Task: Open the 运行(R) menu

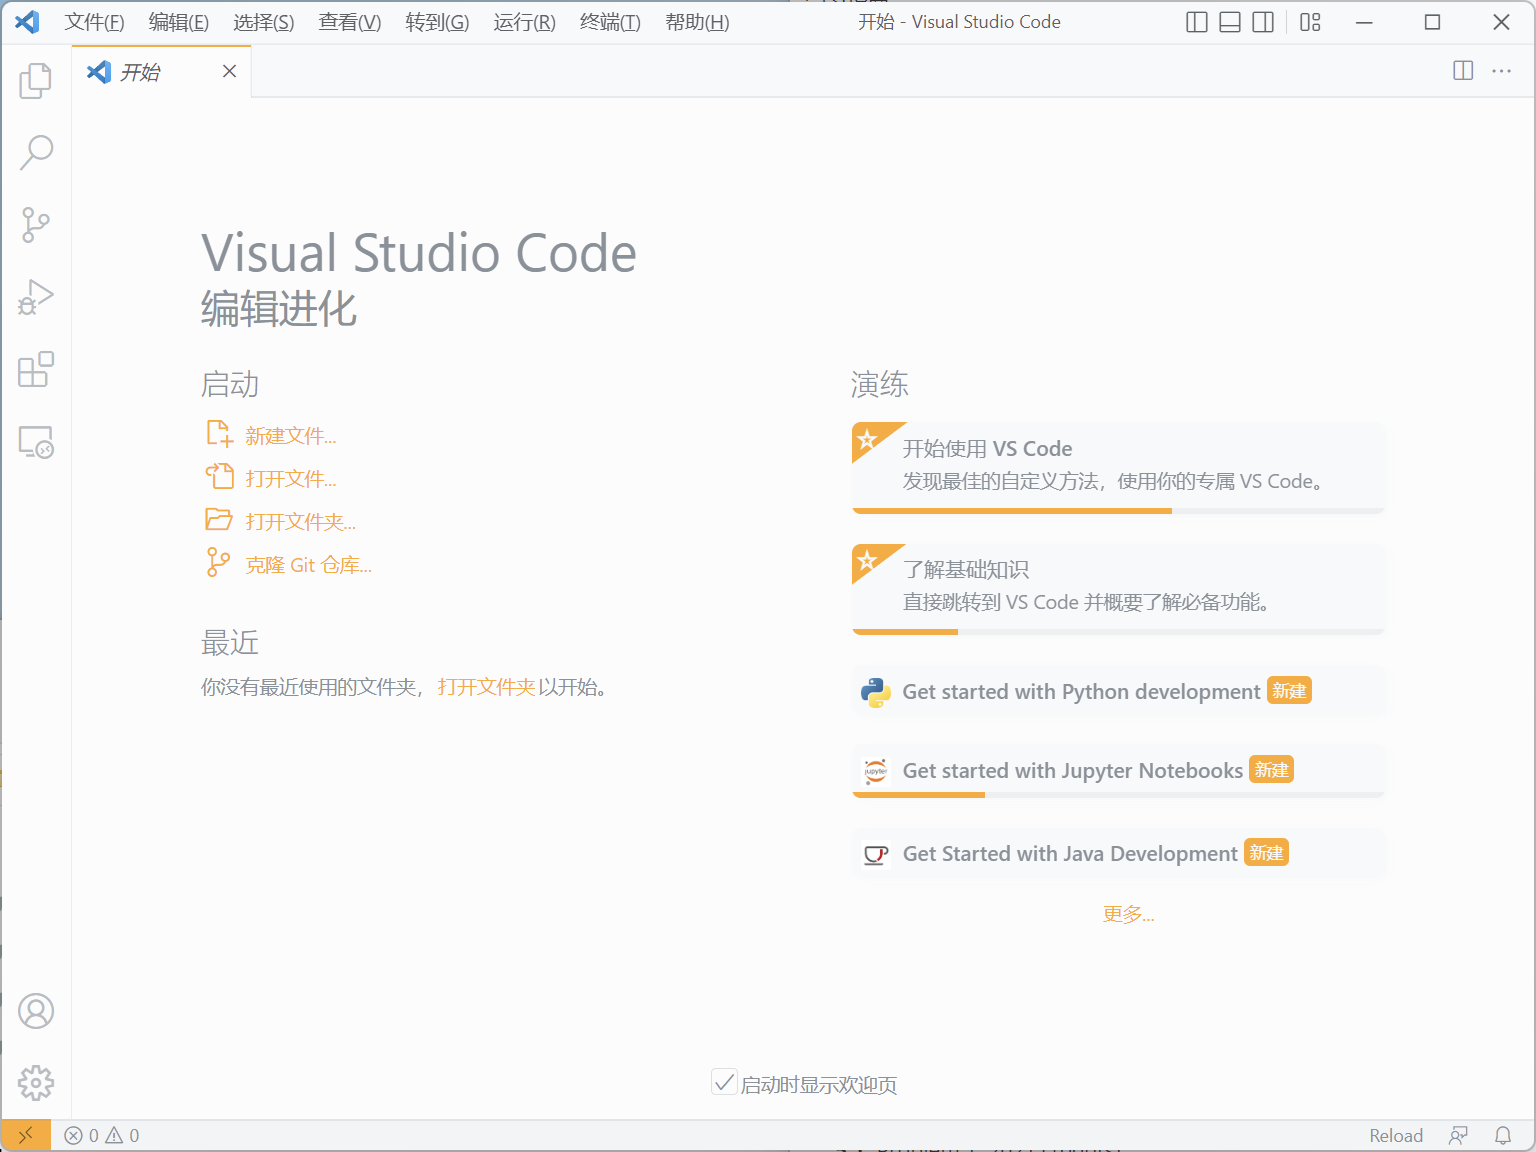Action: pos(524,22)
